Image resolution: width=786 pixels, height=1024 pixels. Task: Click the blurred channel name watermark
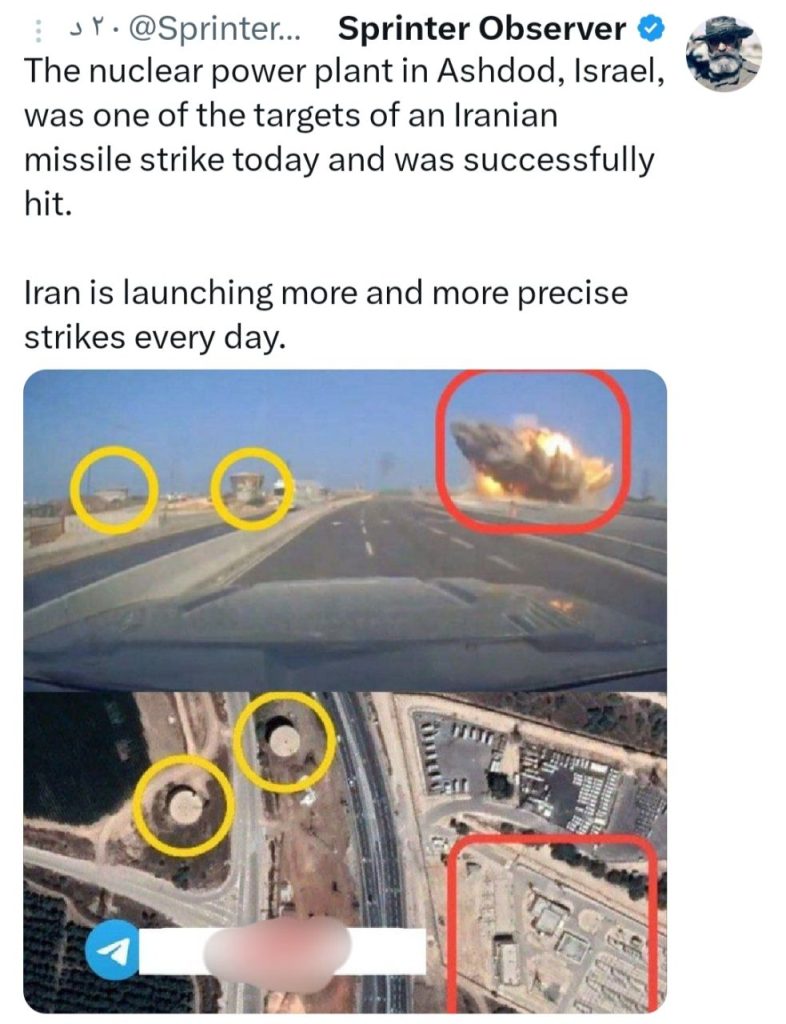277,951
